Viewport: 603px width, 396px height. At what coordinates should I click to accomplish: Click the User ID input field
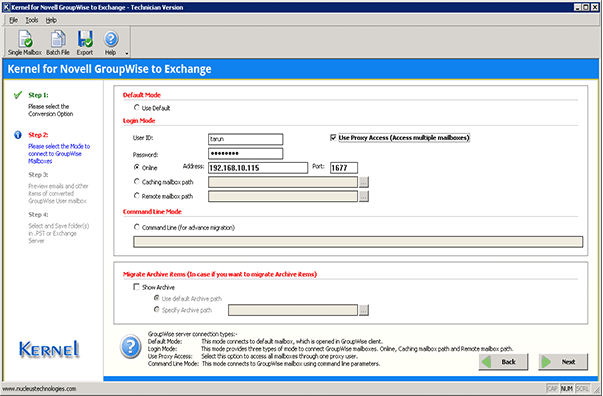point(245,139)
